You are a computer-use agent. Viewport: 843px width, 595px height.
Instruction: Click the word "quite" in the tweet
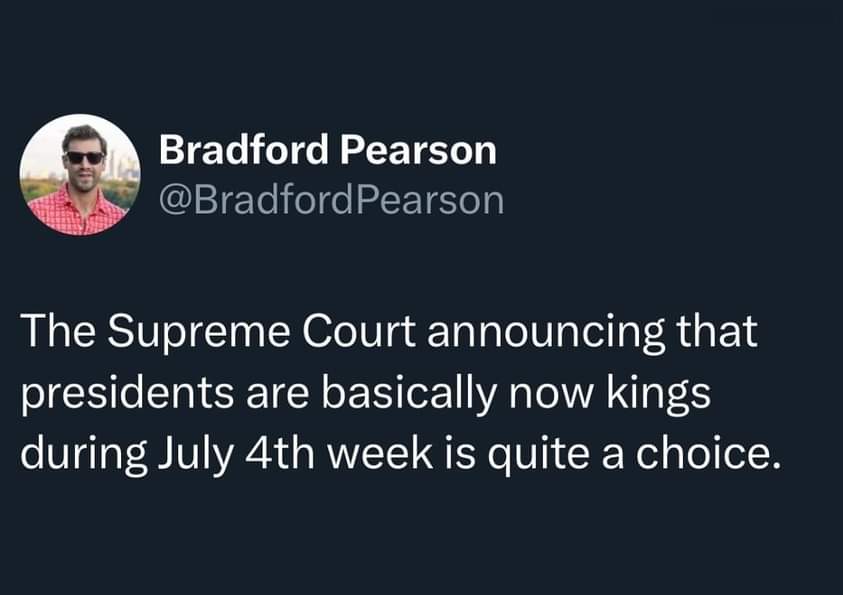(538, 454)
